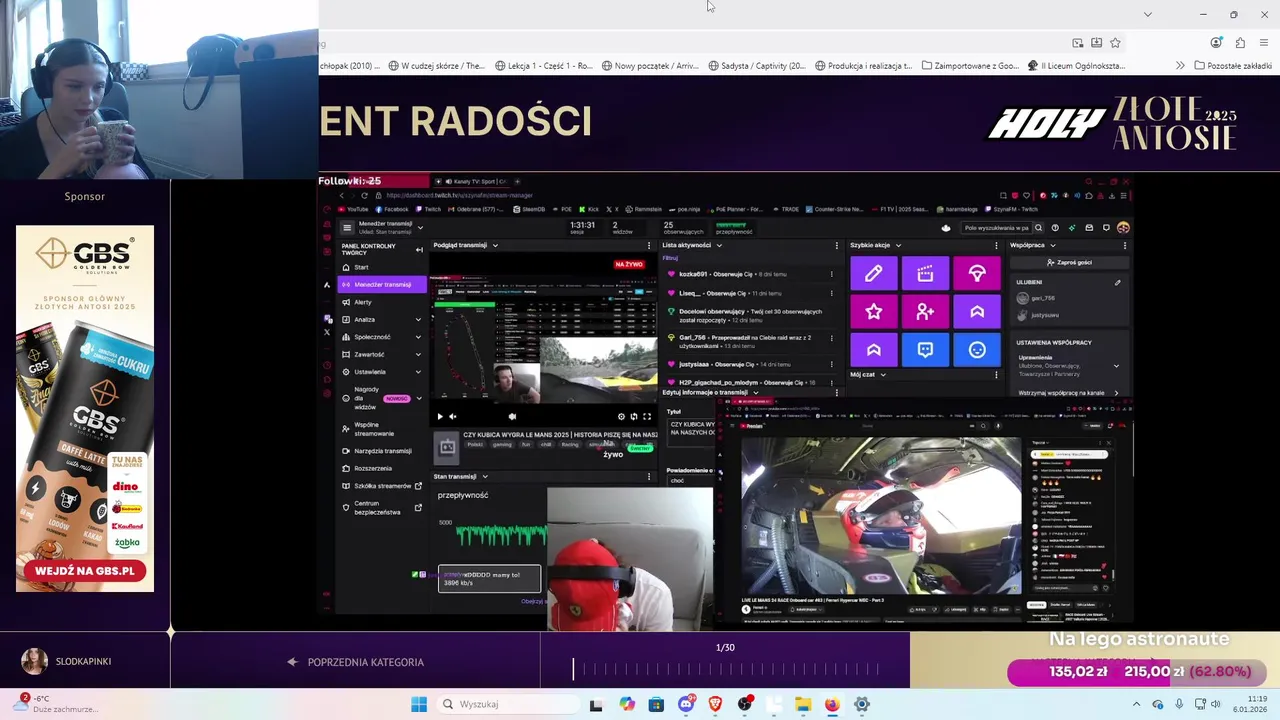Click the SLODKAPINKI avatar
Viewport: 1280px width, 720px height.
(x=34, y=661)
